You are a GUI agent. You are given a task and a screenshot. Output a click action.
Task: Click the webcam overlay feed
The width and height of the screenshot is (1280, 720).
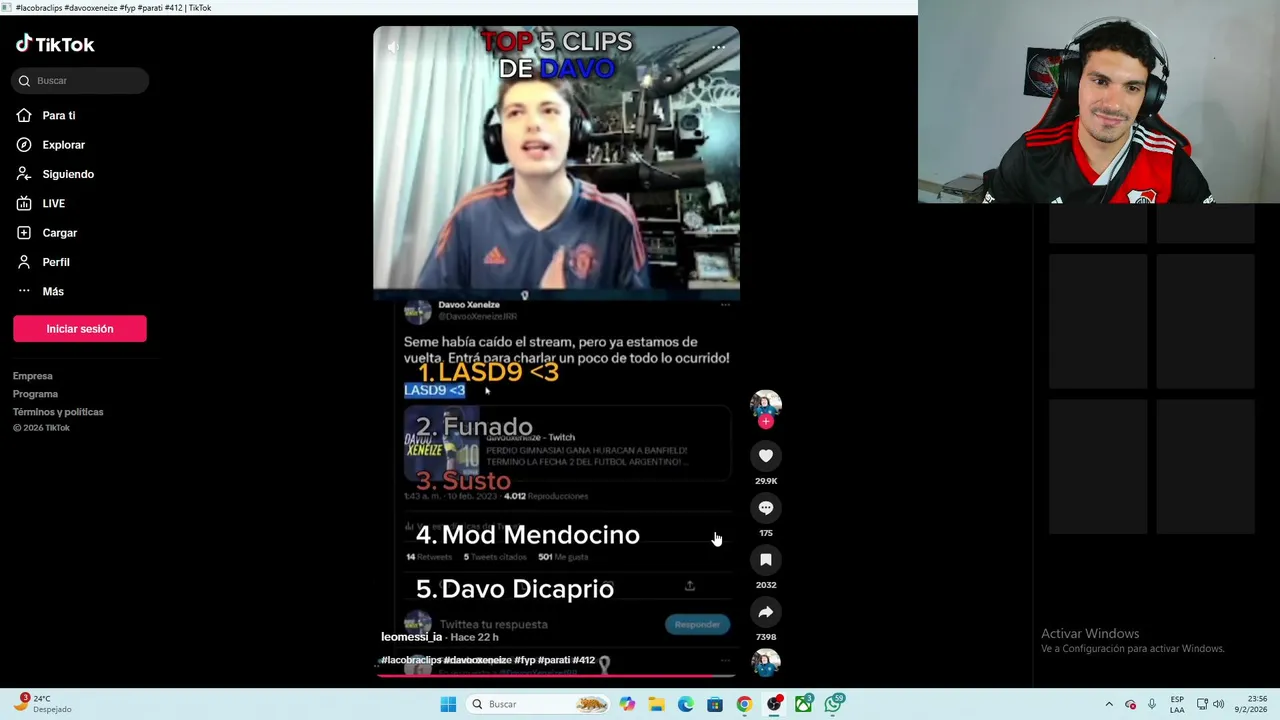[x=1099, y=102]
